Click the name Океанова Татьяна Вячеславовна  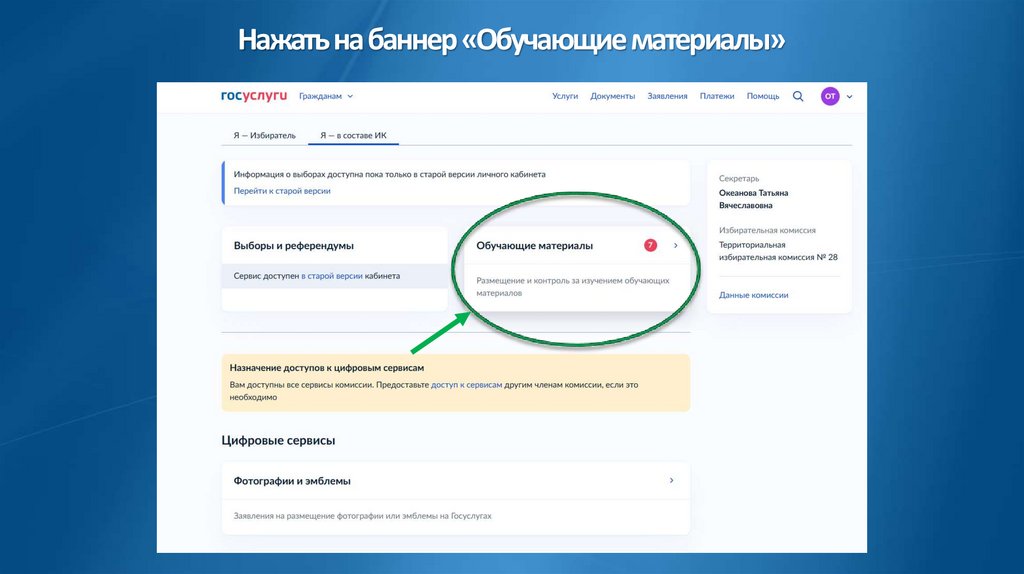tap(754, 199)
